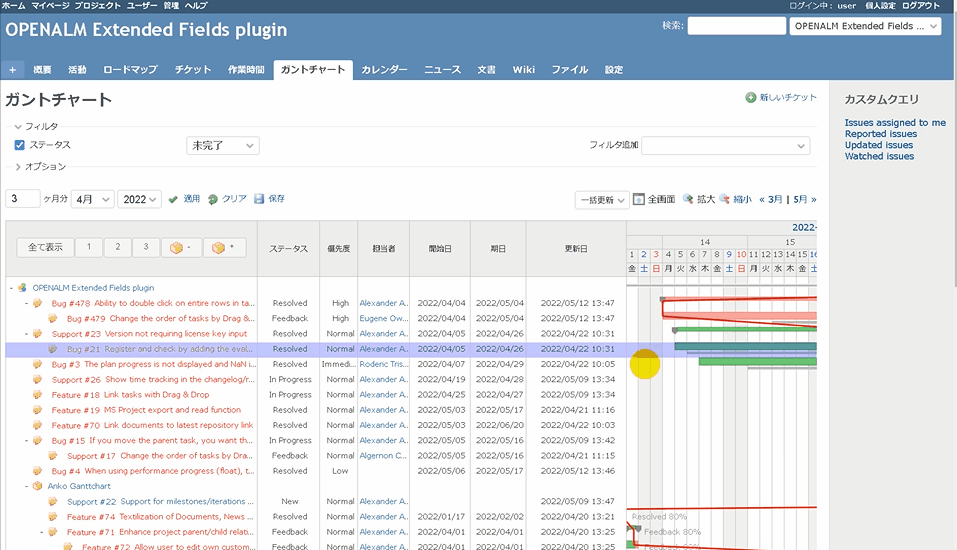
Task: Open the Watched issues query
Action: click(879, 156)
